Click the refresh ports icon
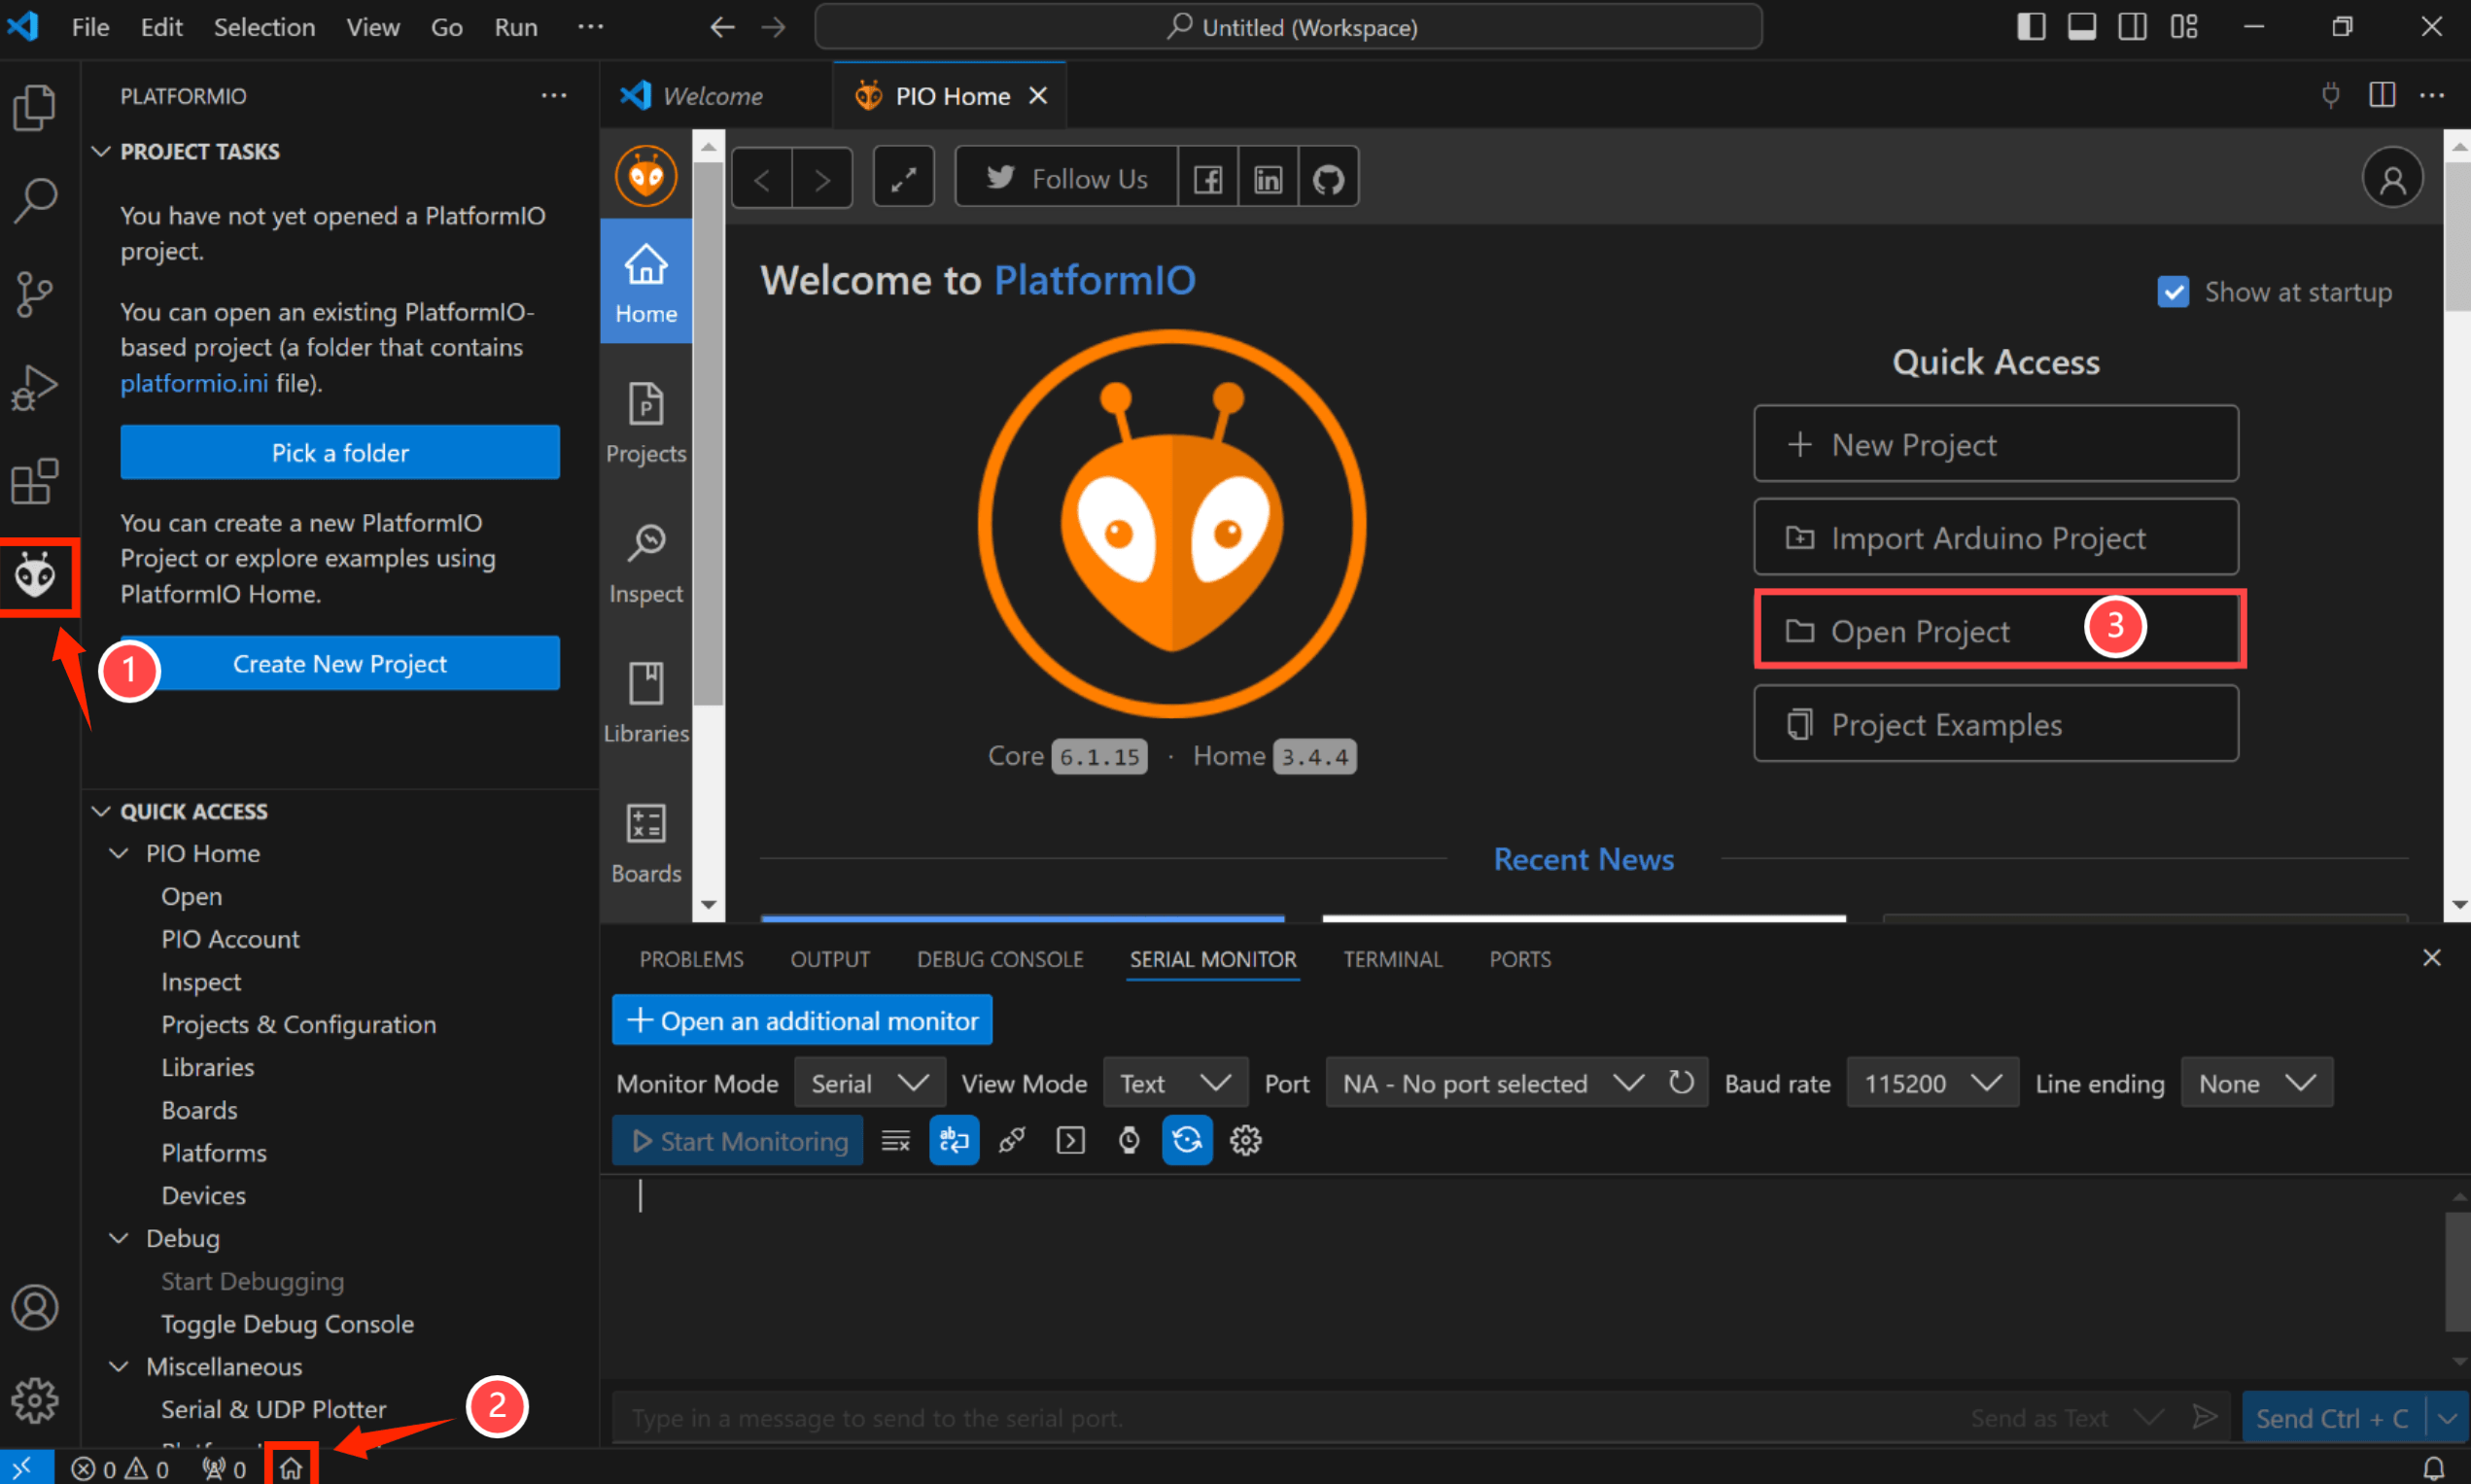Viewport: 2471px width, 1484px height. [x=1682, y=1082]
